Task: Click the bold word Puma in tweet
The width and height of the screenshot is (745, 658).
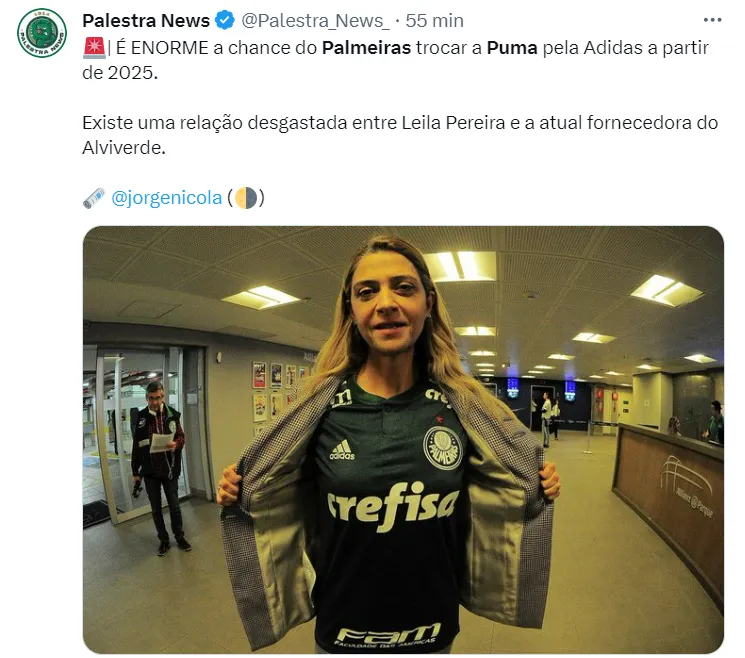Action: (512, 48)
